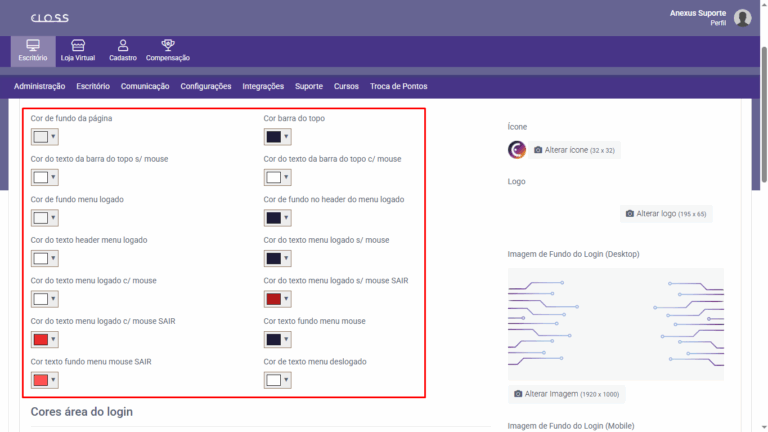
Task: Click red swatch for texto fundo menu mouse SAIR
Action: pos(40,380)
